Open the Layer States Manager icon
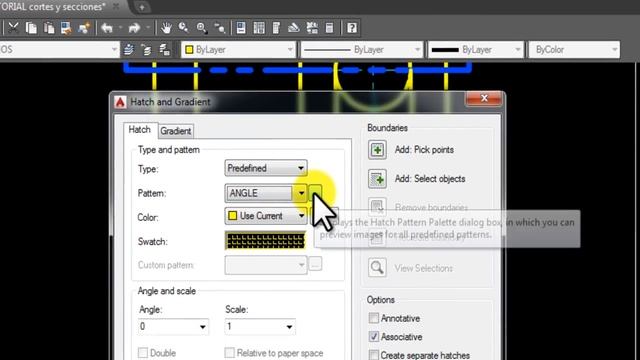Viewport: 640px width, 360px height. coord(164,50)
